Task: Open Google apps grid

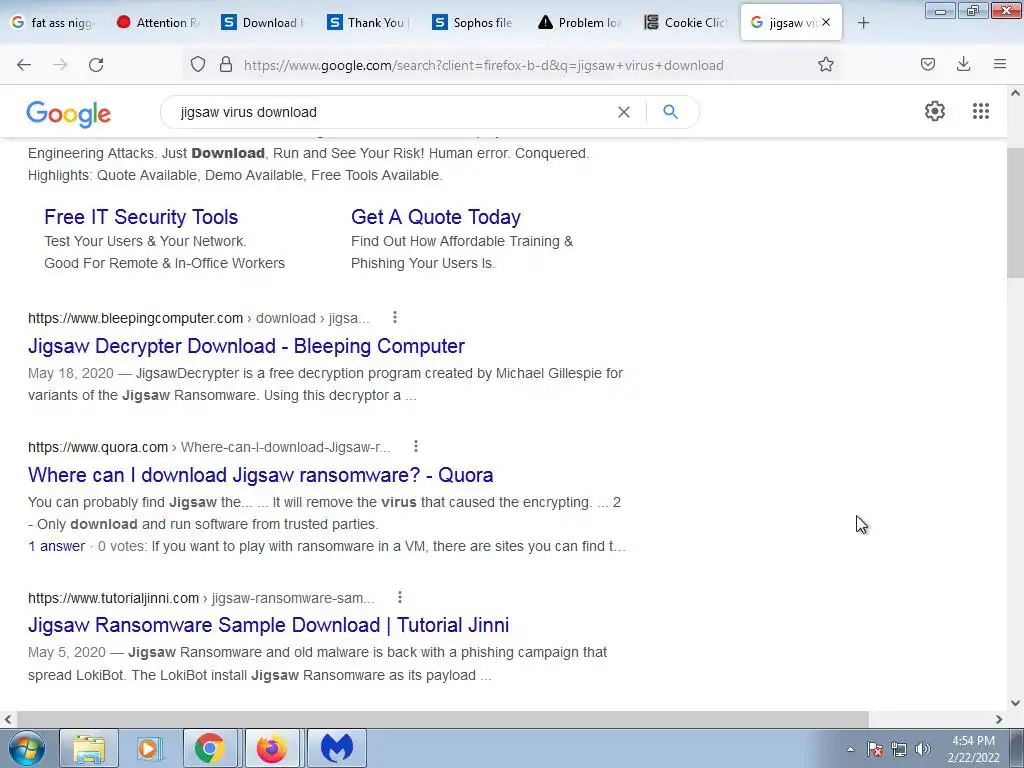Action: coord(980,111)
